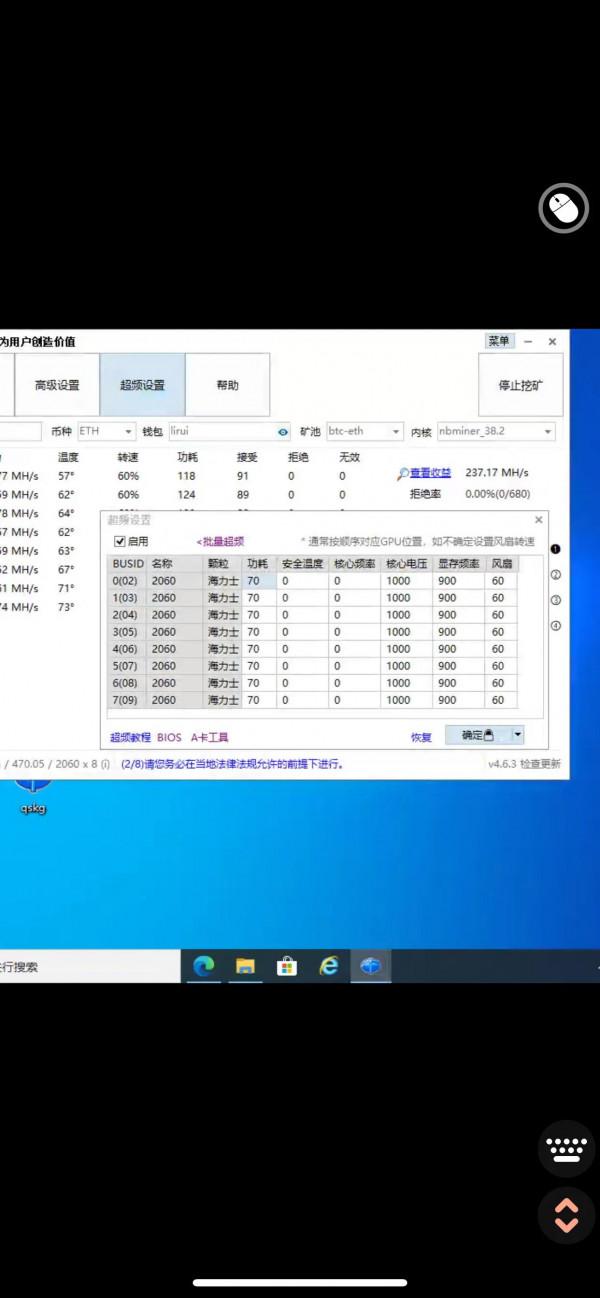
Task: Select overclock profile circle 4
Action: pyautogui.click(x=555, y=627)
